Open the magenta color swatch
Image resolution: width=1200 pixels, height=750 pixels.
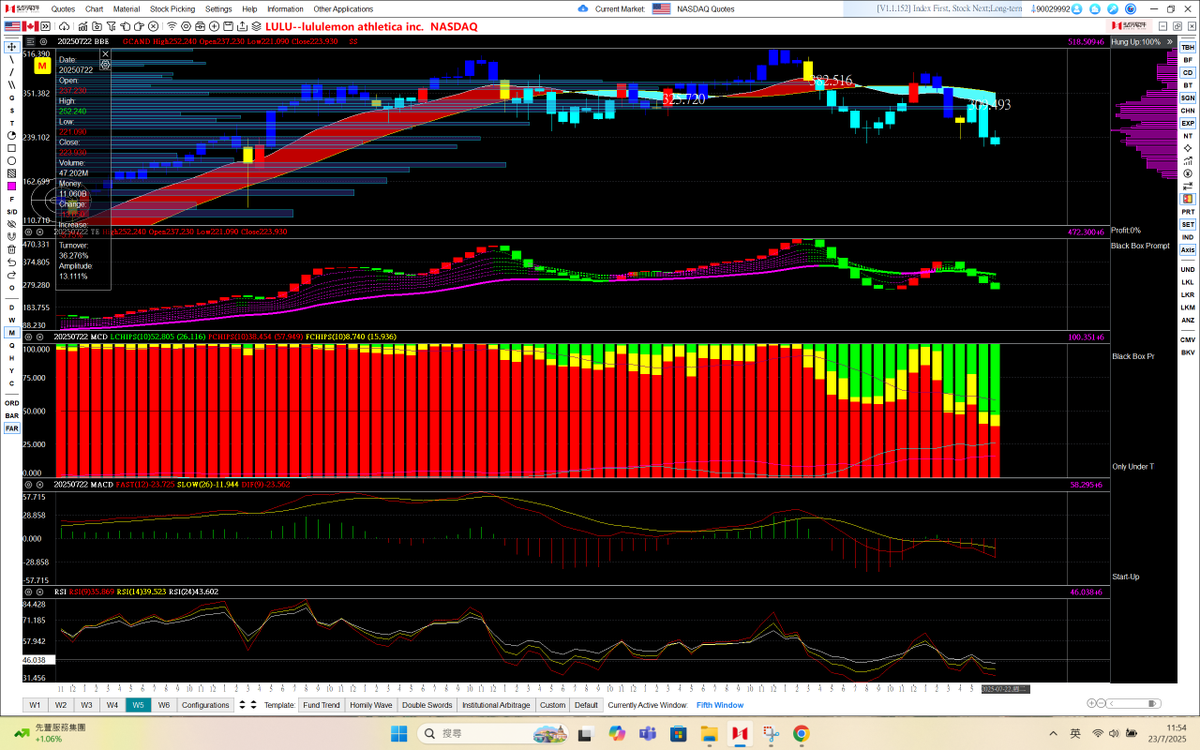(11, 186)
